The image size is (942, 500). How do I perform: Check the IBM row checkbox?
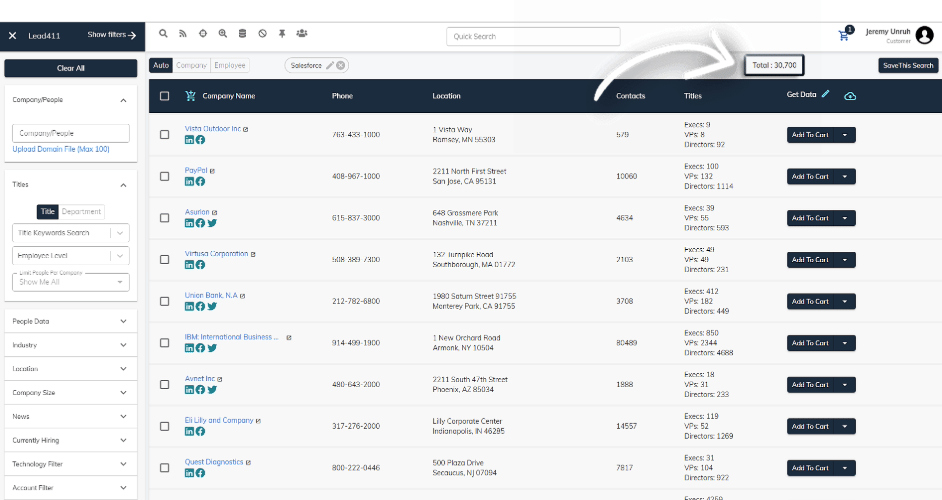pos(165,343)
